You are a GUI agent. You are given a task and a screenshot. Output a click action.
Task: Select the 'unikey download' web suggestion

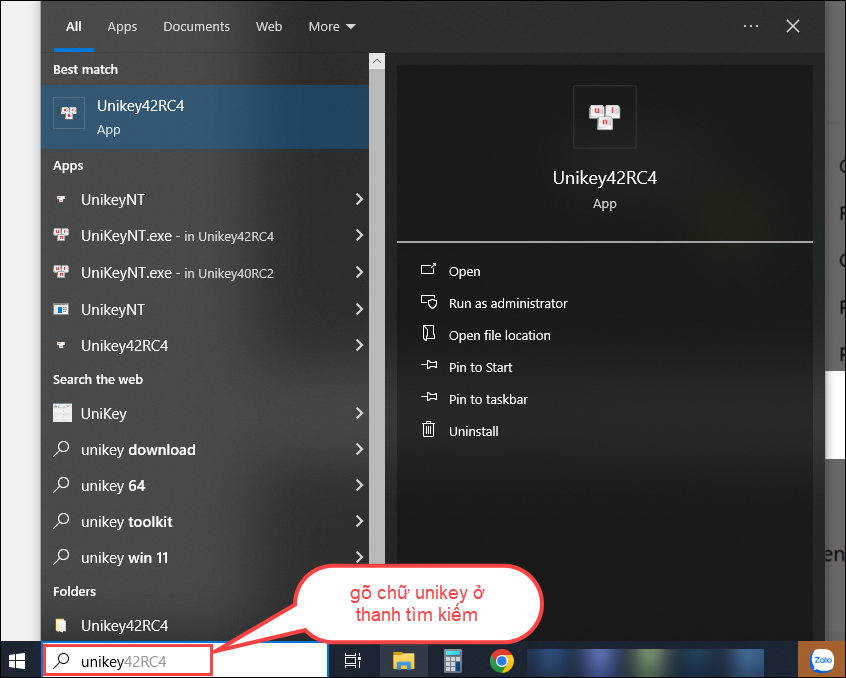(205, 450)
